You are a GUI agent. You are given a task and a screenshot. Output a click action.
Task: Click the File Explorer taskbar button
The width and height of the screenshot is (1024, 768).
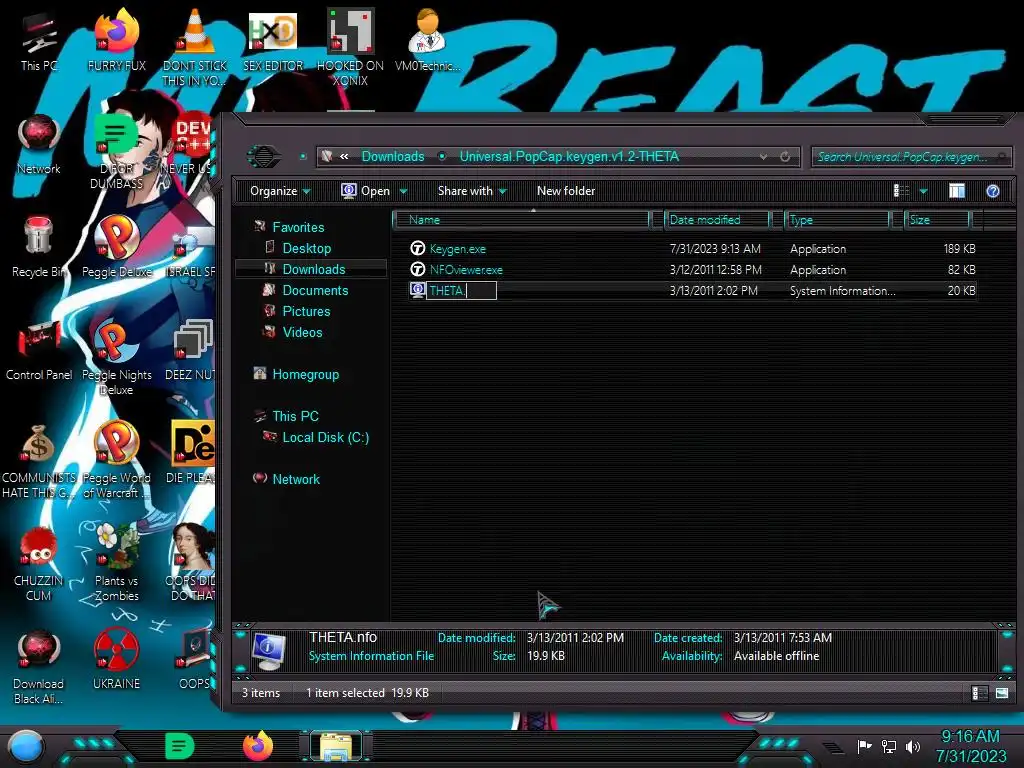point(336,747)
